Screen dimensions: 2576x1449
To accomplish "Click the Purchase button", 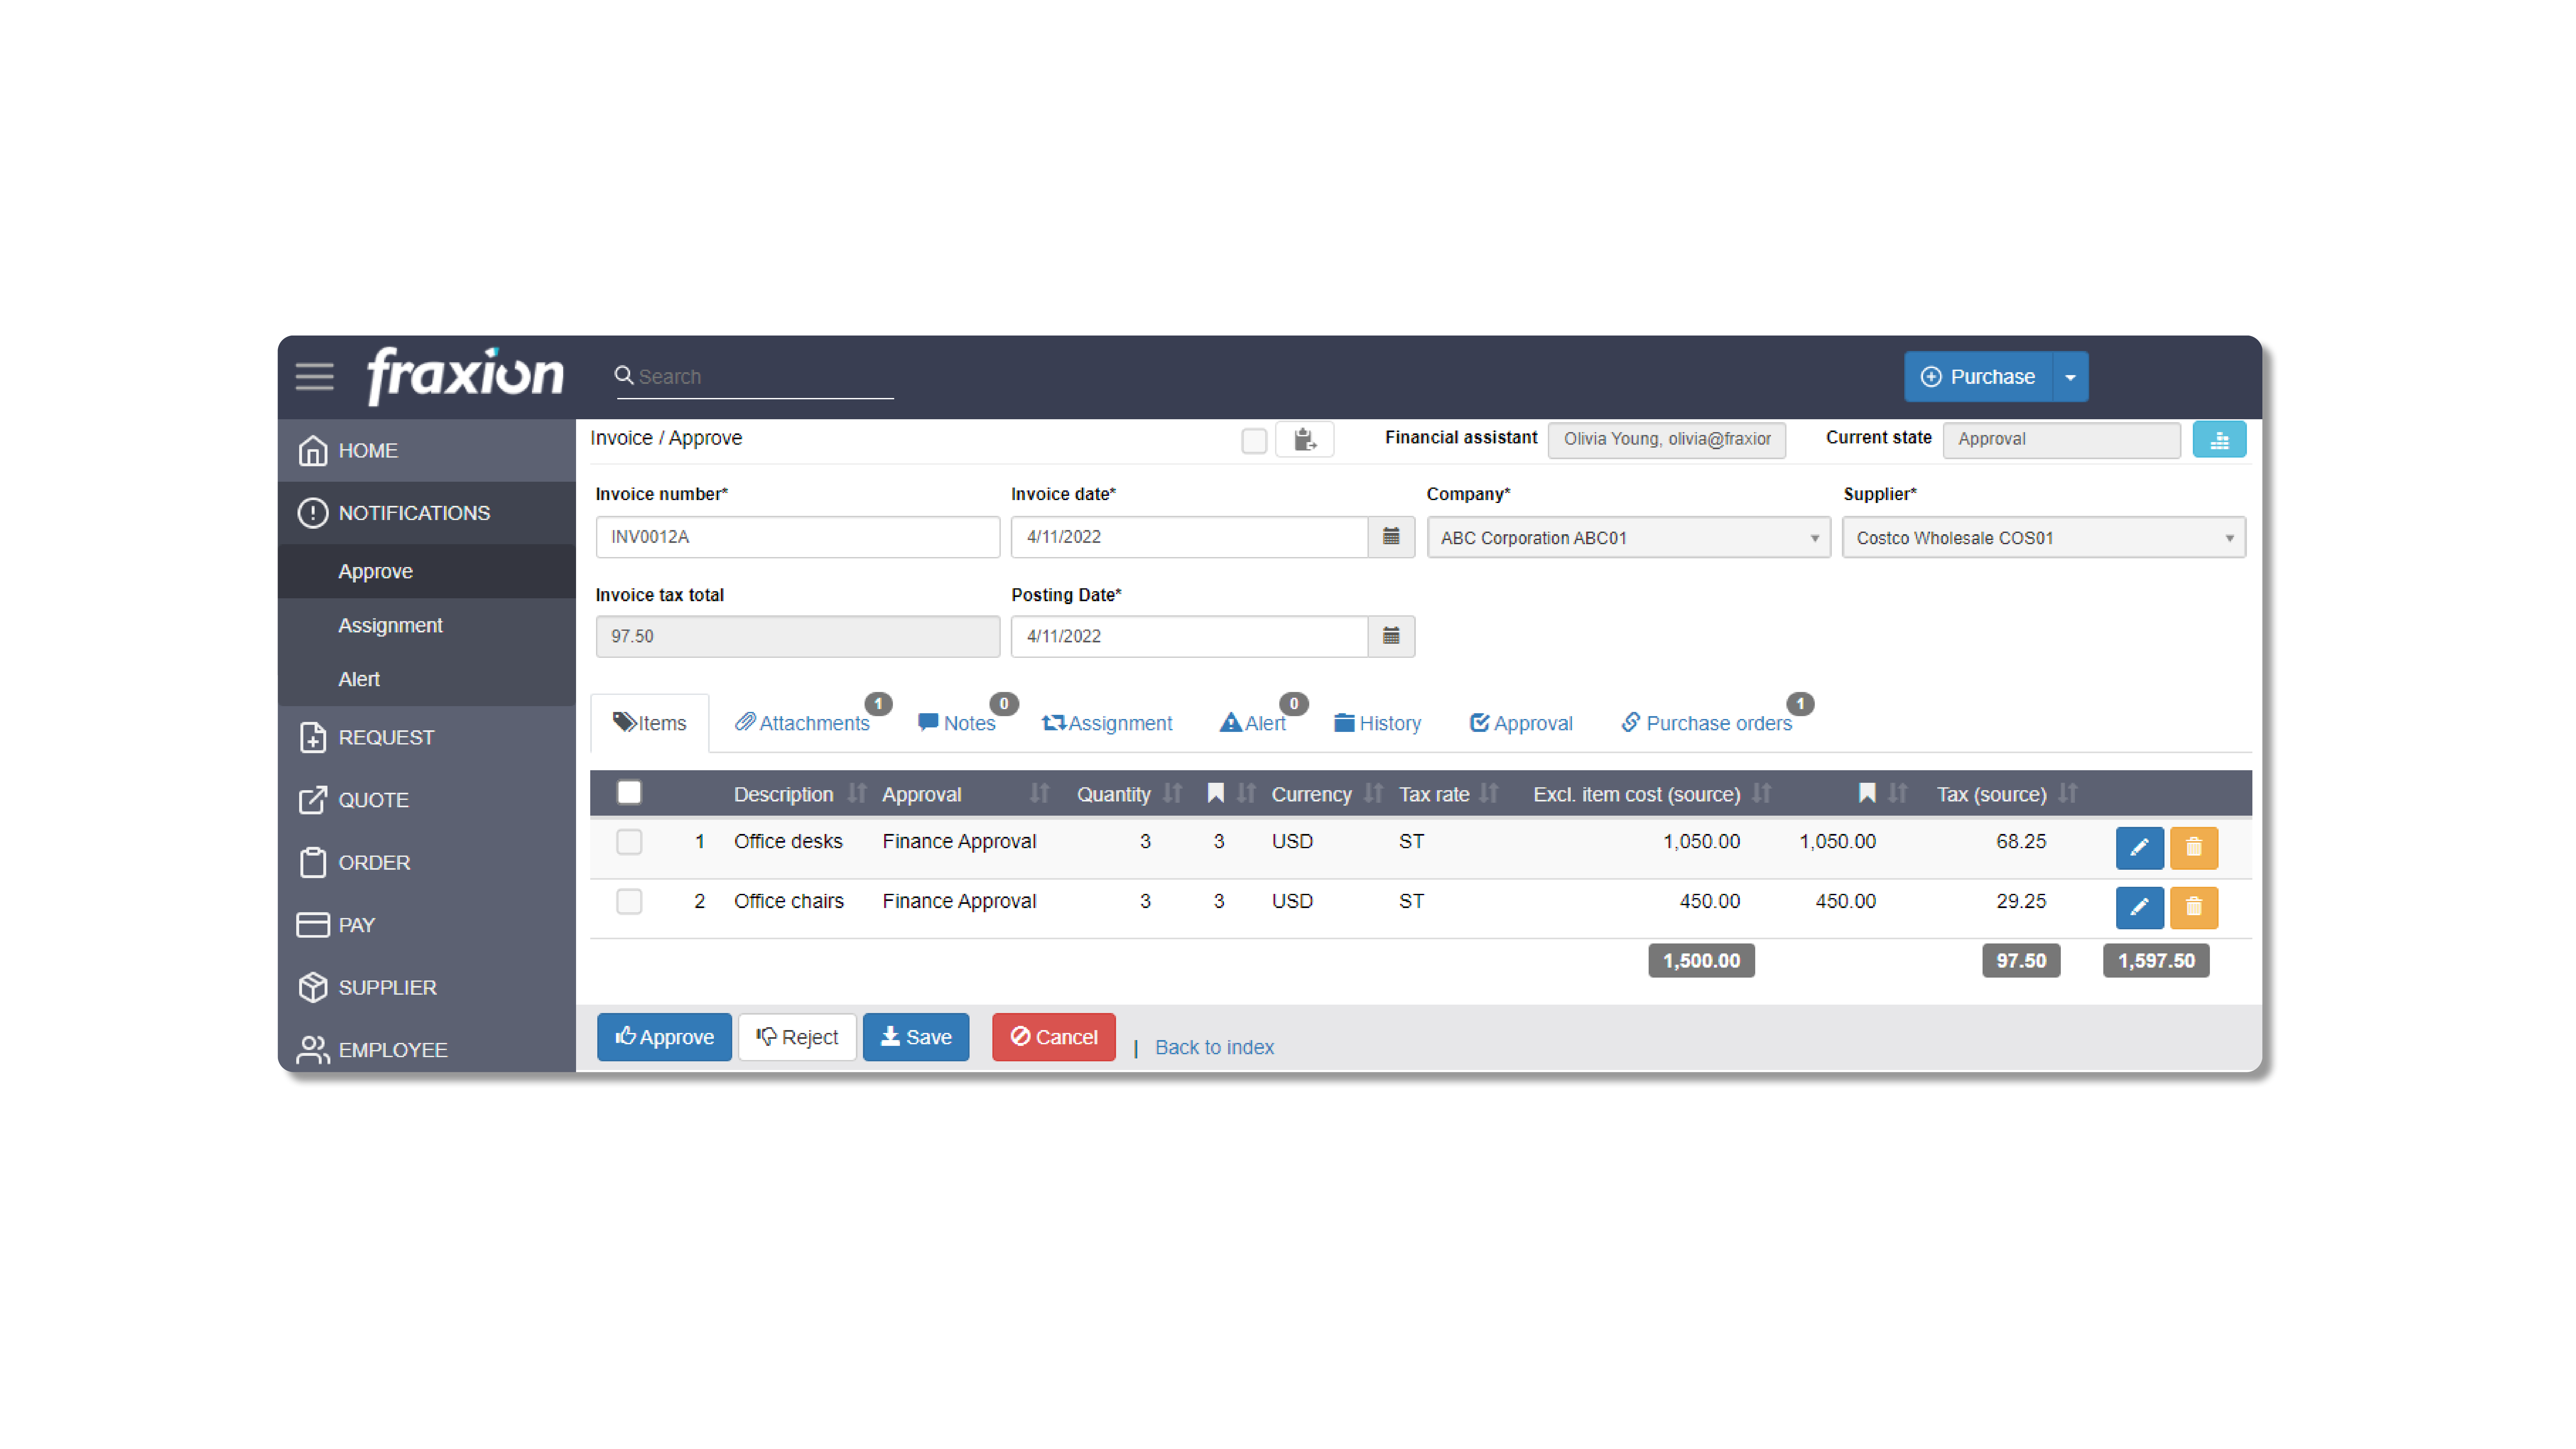I will [1978, 377].
